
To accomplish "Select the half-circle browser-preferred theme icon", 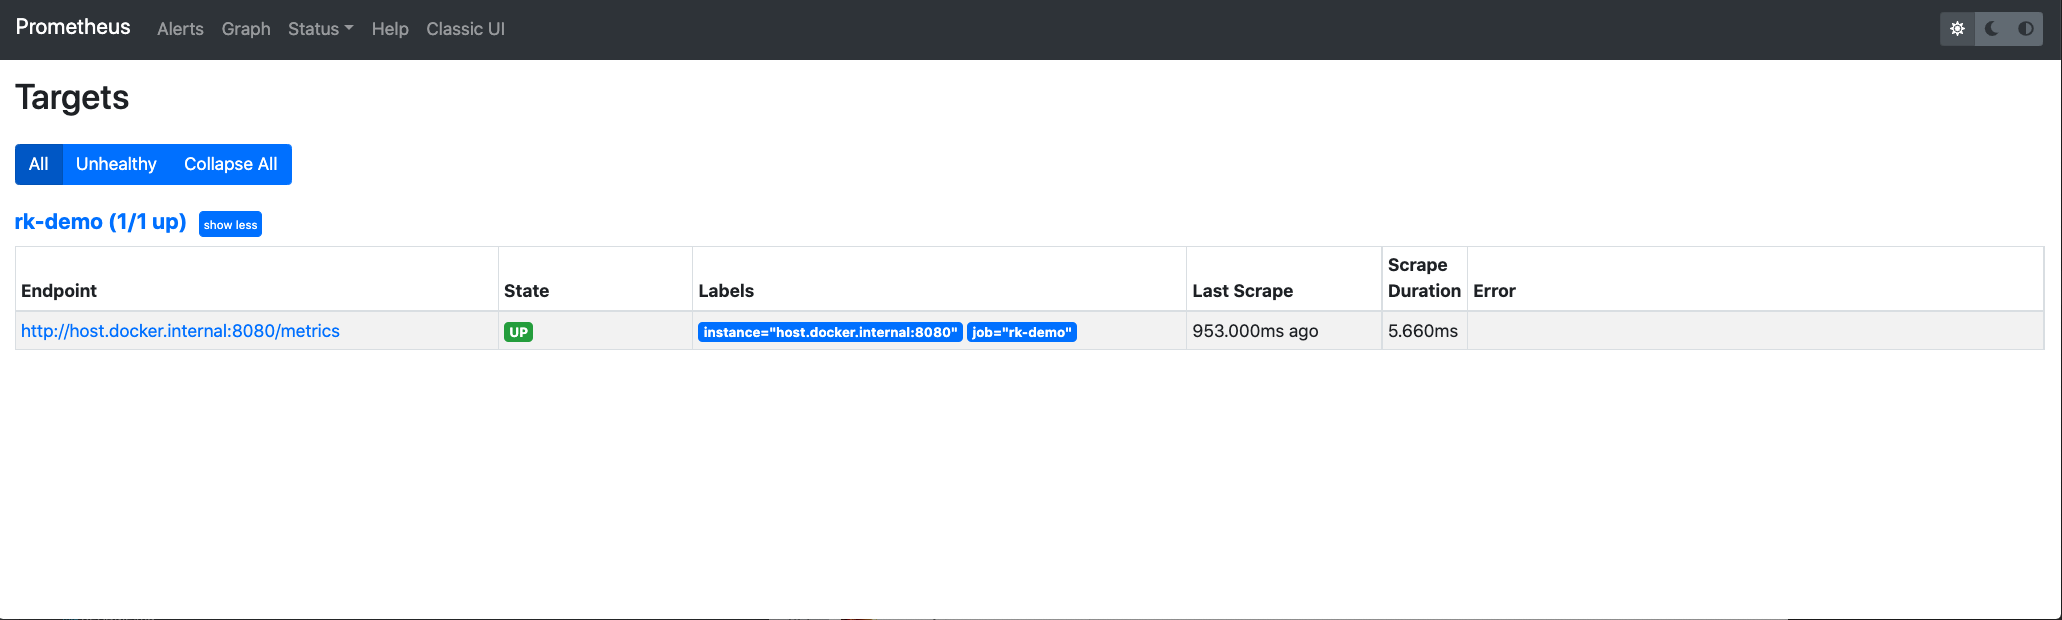I will pyautogui.click(x=2026, y=29).
